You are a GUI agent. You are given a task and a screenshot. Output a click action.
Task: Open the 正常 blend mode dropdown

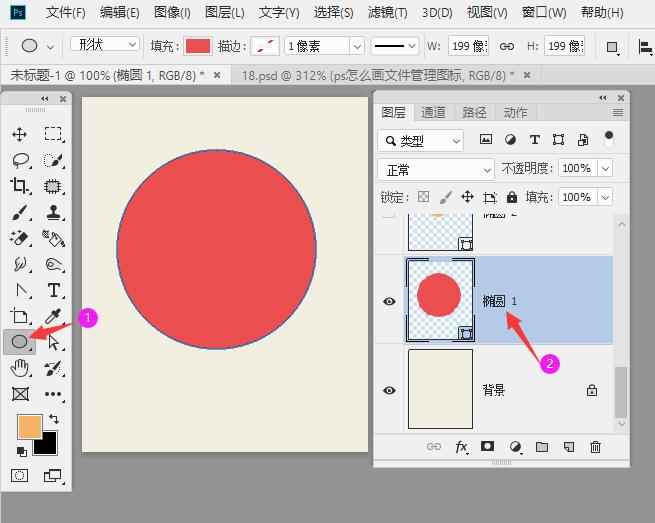click(x=436, y=169)
